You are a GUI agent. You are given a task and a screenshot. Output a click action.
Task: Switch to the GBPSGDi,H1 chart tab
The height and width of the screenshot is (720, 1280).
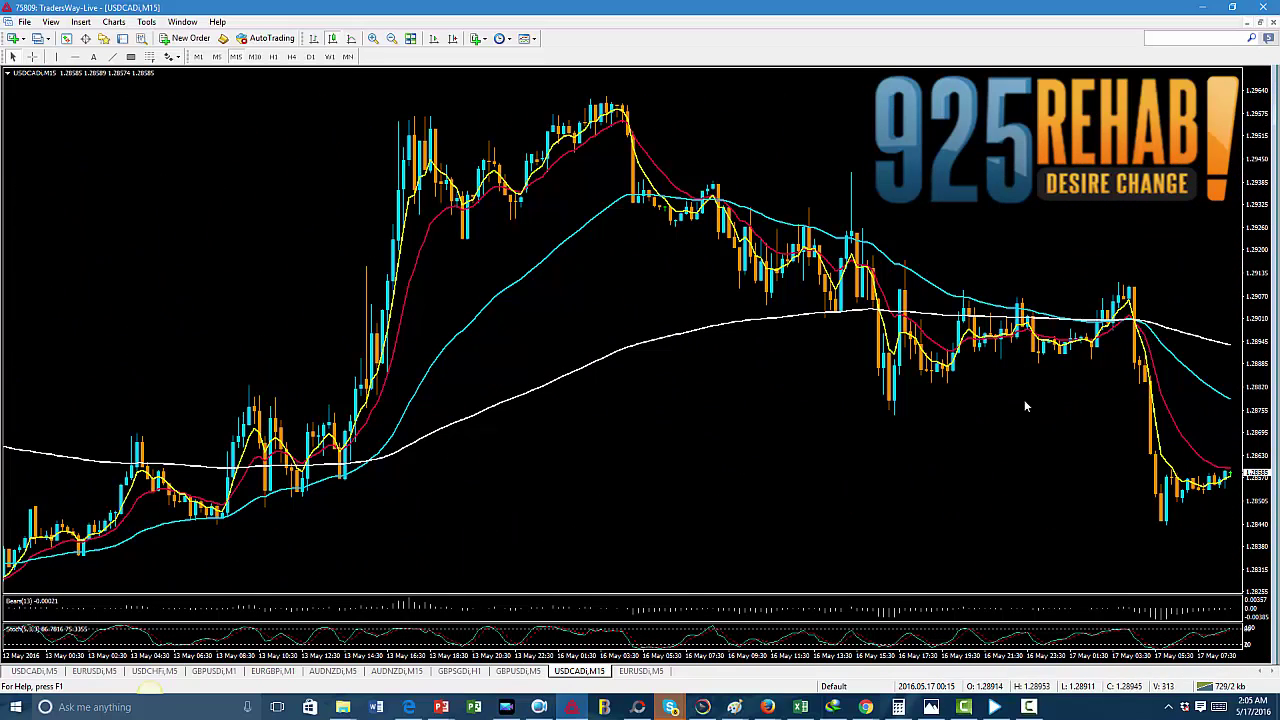click(x=460, y=671)
